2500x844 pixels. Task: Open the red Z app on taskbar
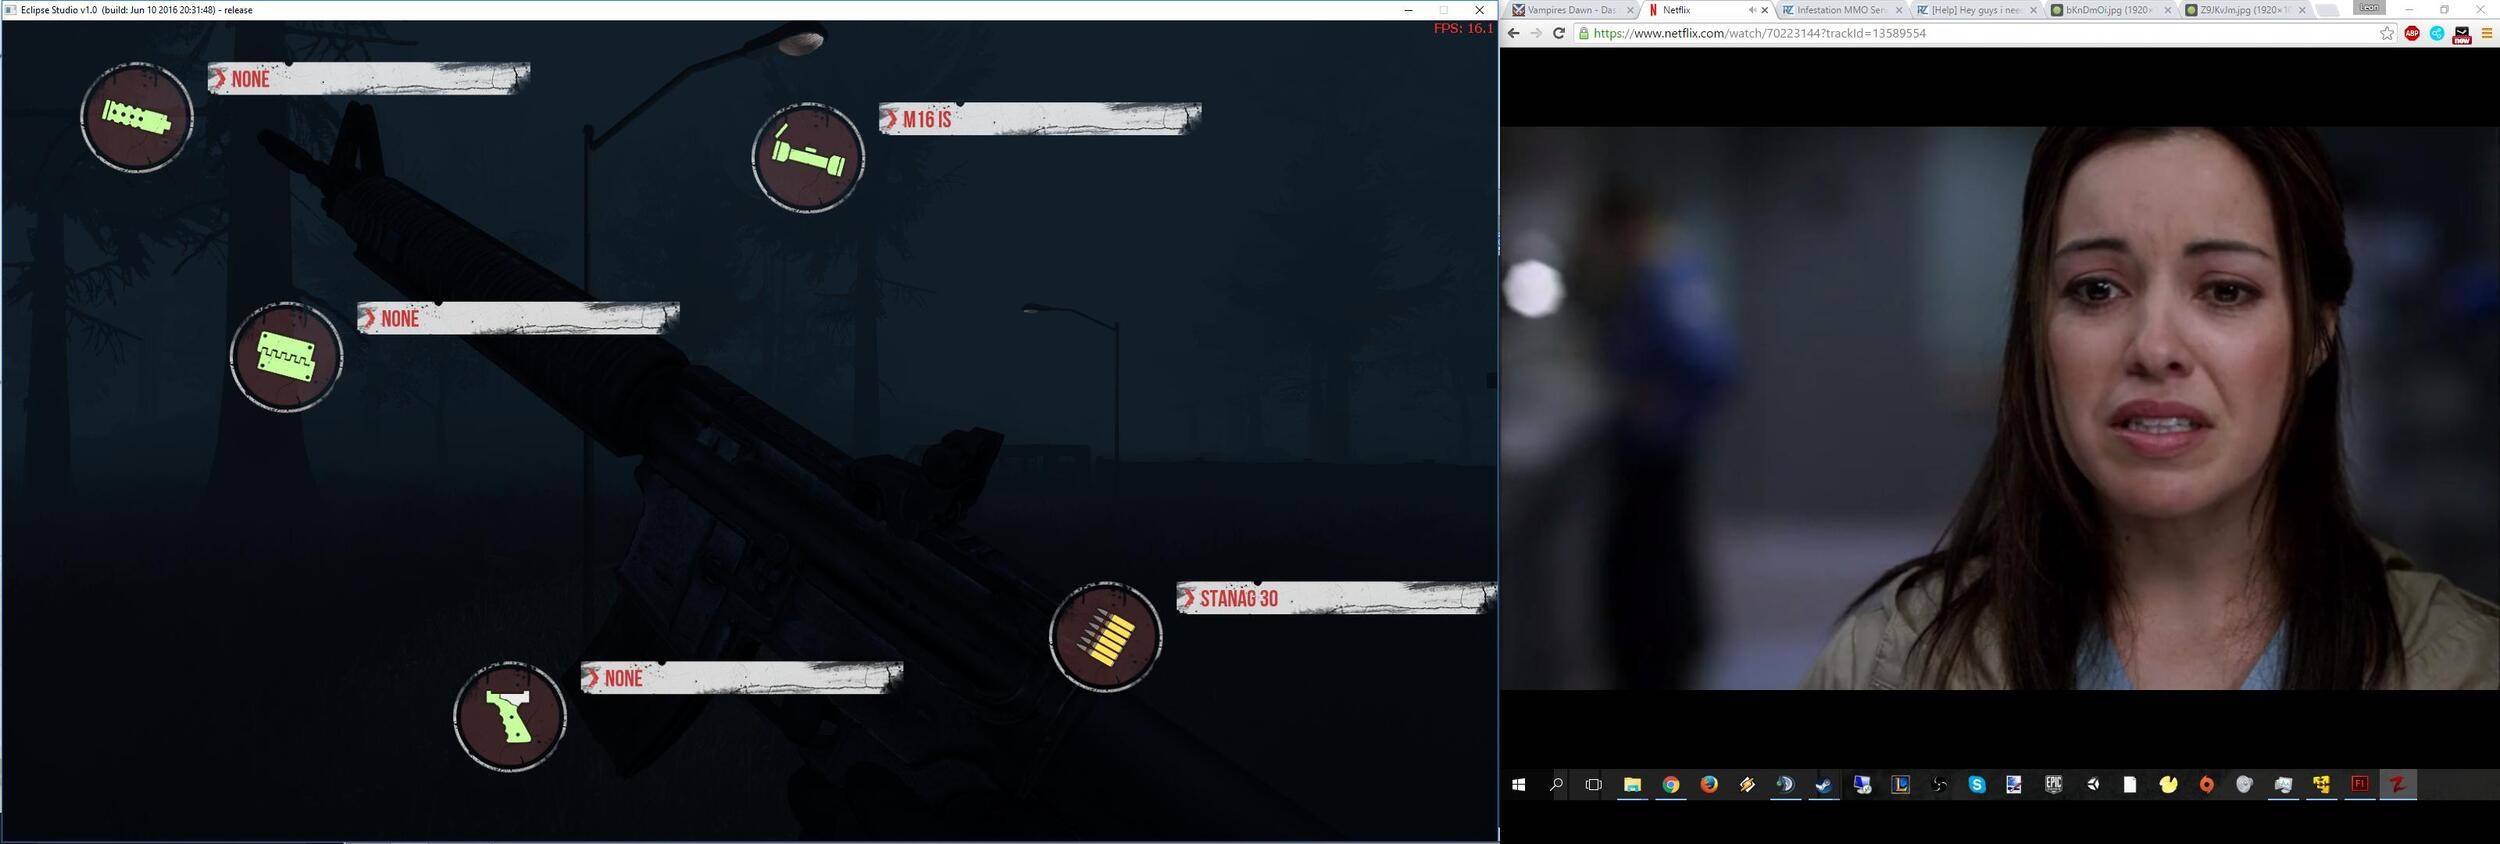pos(2398,785)
